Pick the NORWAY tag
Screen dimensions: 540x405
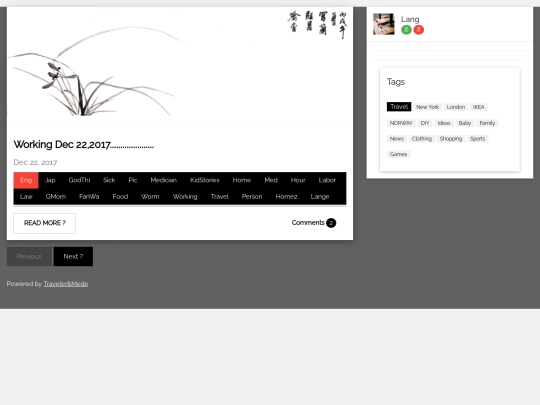click(x=401, y=123)
